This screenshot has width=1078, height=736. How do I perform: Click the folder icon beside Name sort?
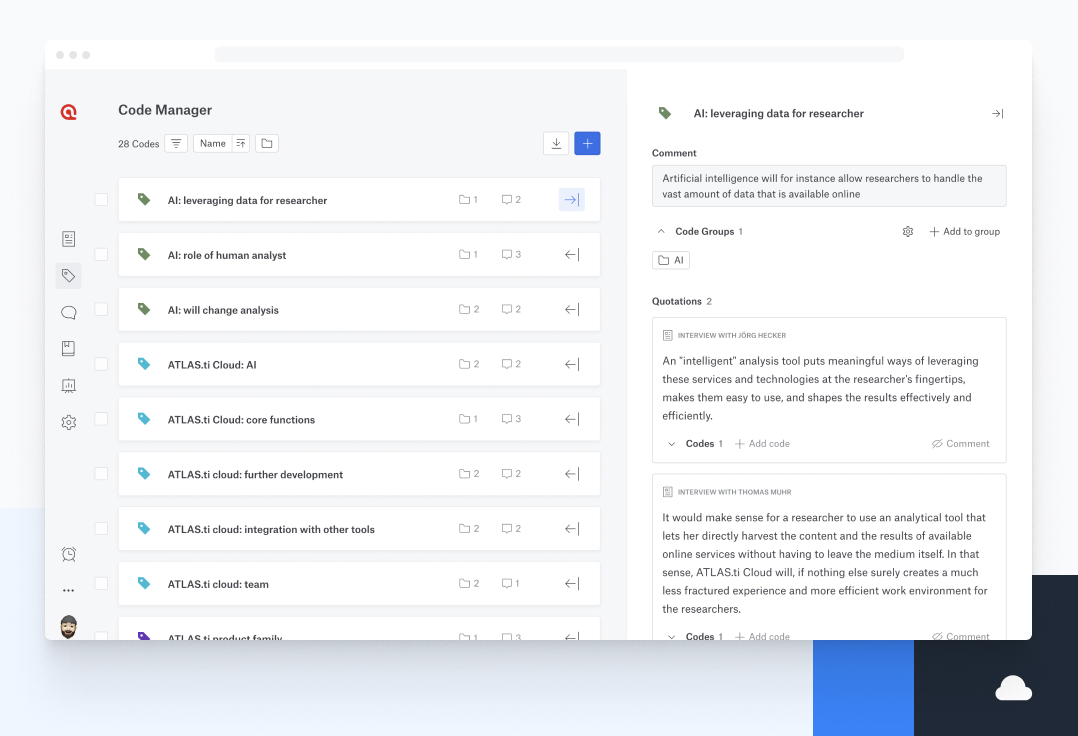coord(266,144)
